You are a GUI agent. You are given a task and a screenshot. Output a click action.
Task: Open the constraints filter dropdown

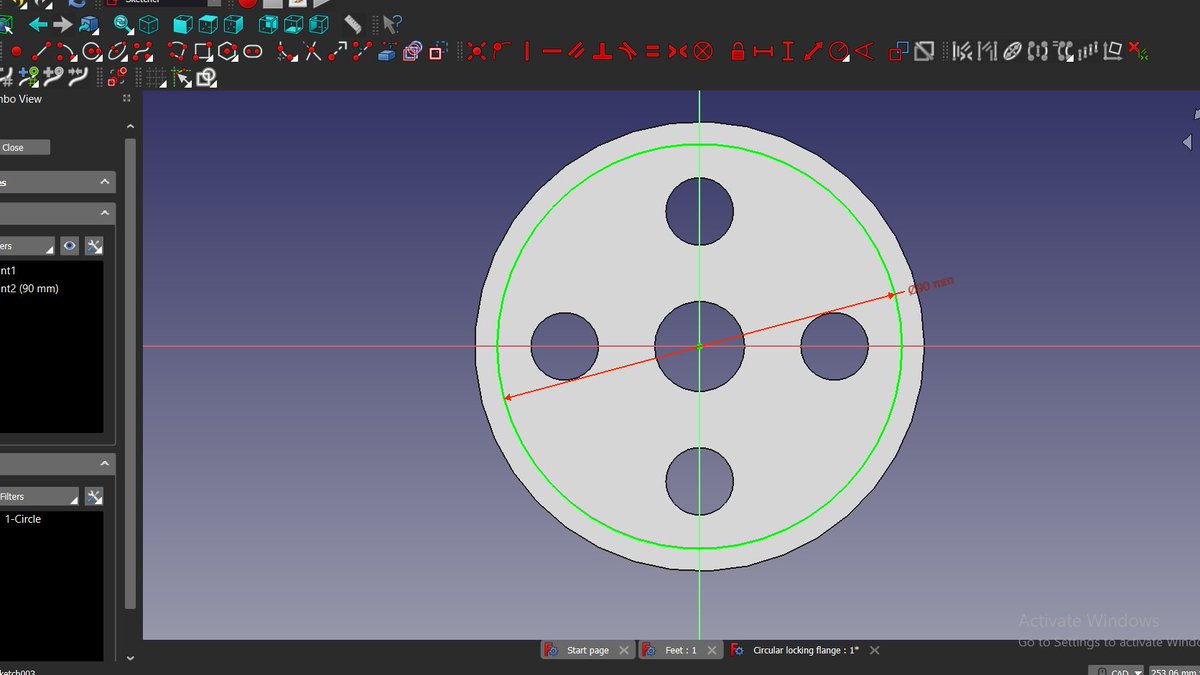tap(27, 245)
